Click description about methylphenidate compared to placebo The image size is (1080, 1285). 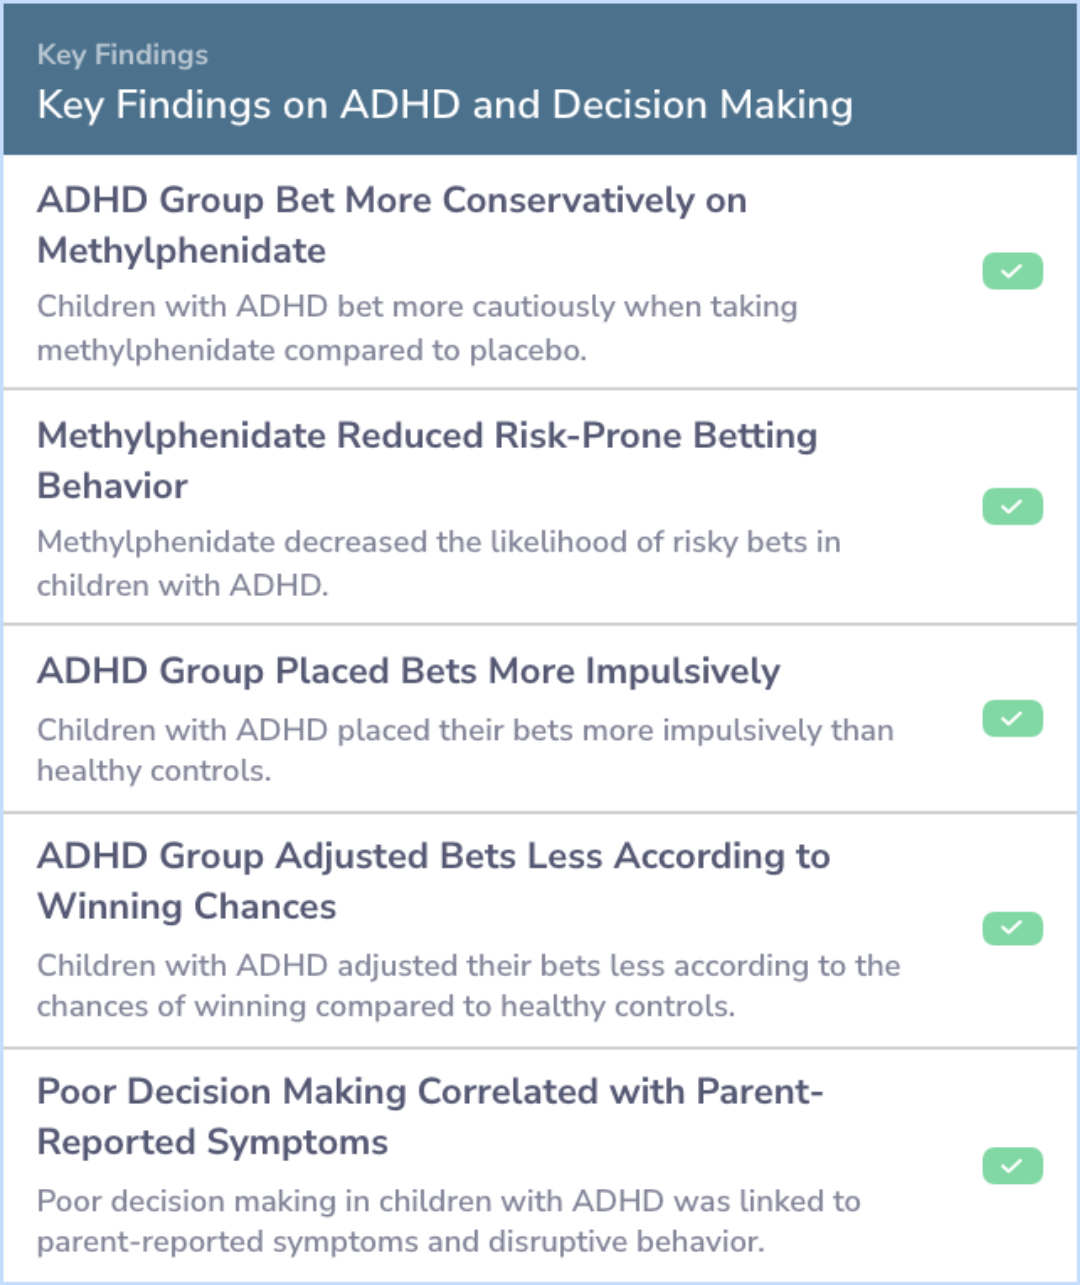point(417,328)
